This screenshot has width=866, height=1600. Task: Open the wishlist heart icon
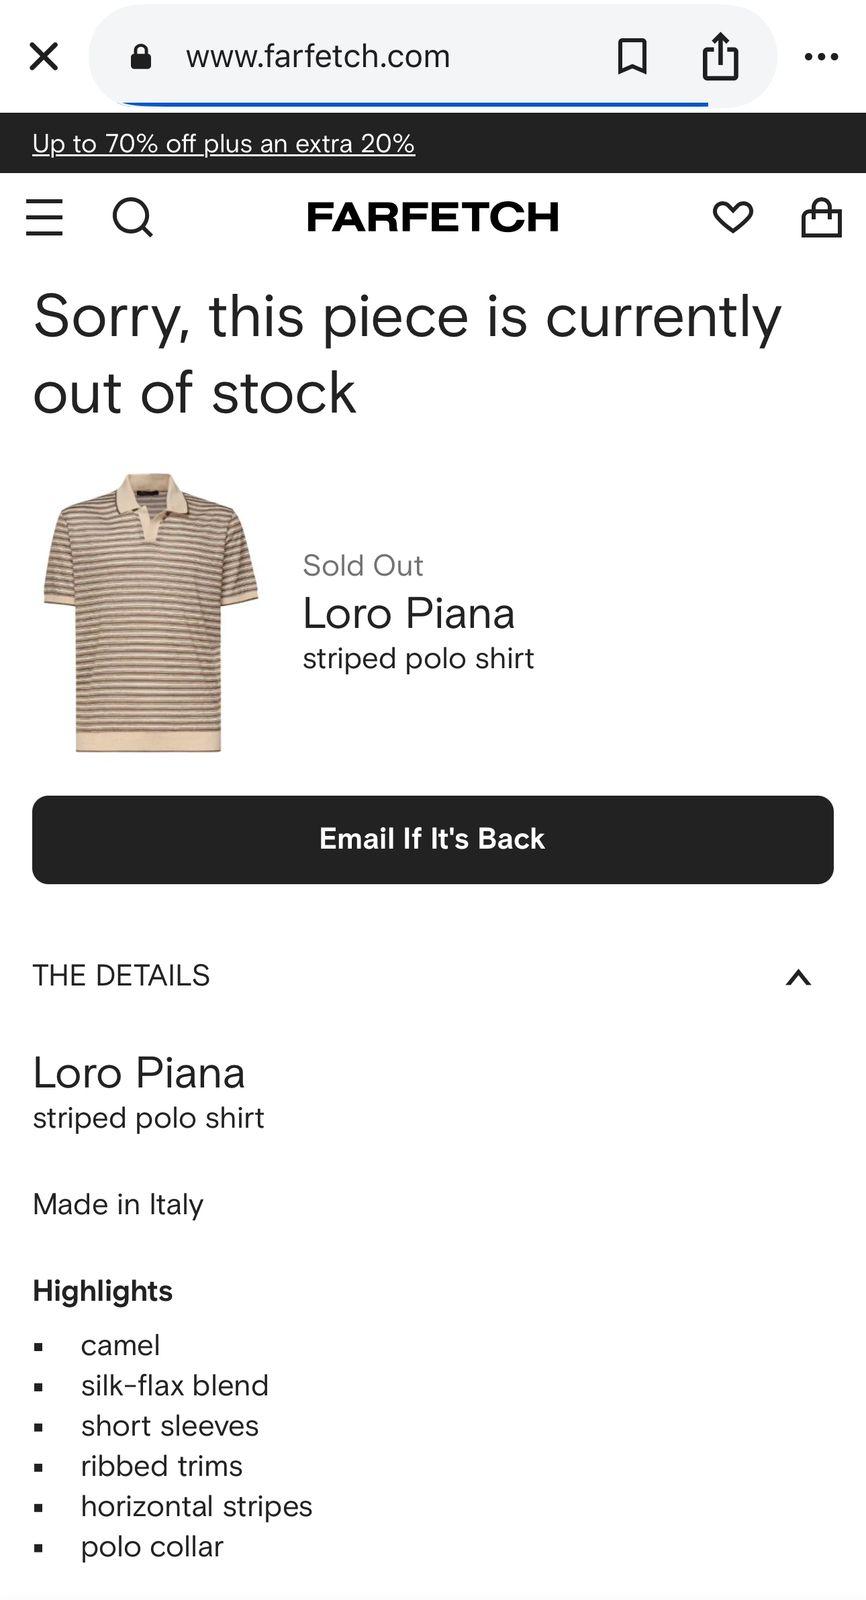click(x=732, y=217)
